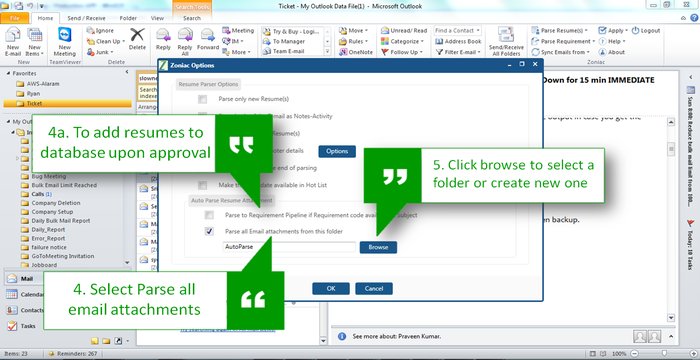Open the Ryan favorite folder
The width and height of the screenshot is (700, 360).
33,93
